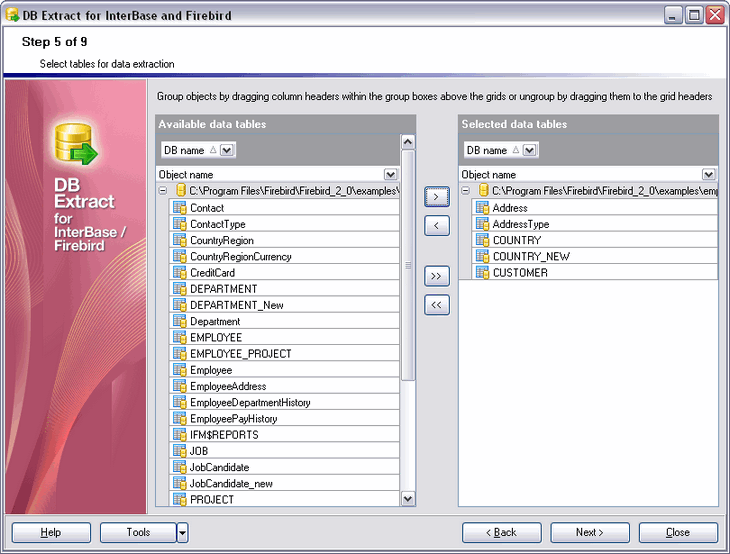Minimize the DB Extract window

pyautogui.click(x=673, y=15)
